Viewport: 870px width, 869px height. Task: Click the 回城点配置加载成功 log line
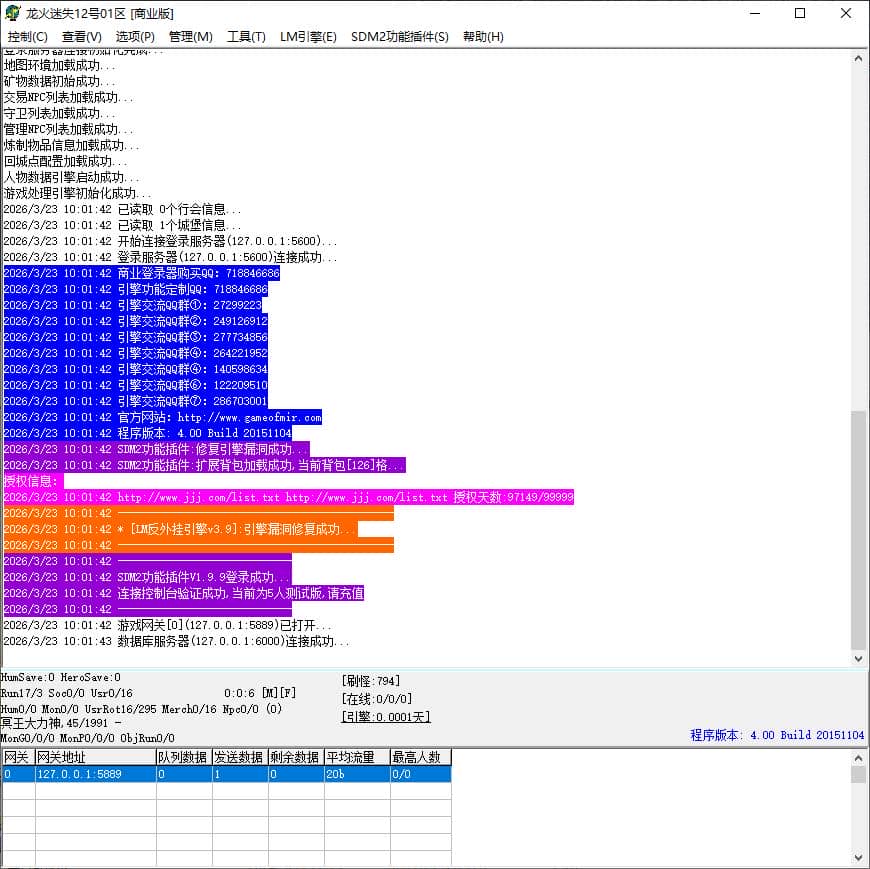65,161
